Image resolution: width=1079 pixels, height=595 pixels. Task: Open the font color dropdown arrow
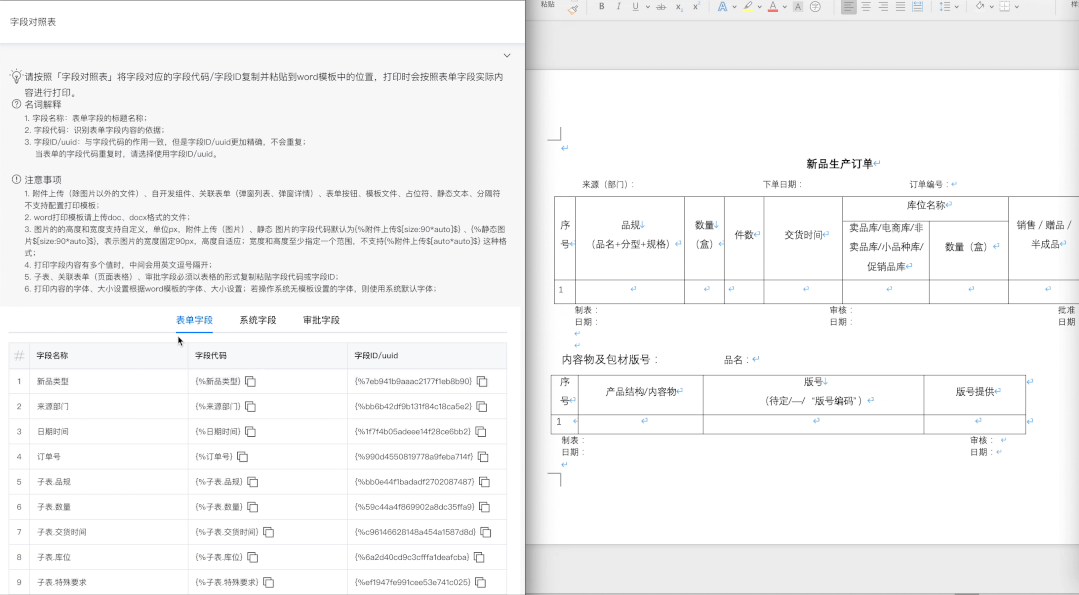[x=784, y=7]
